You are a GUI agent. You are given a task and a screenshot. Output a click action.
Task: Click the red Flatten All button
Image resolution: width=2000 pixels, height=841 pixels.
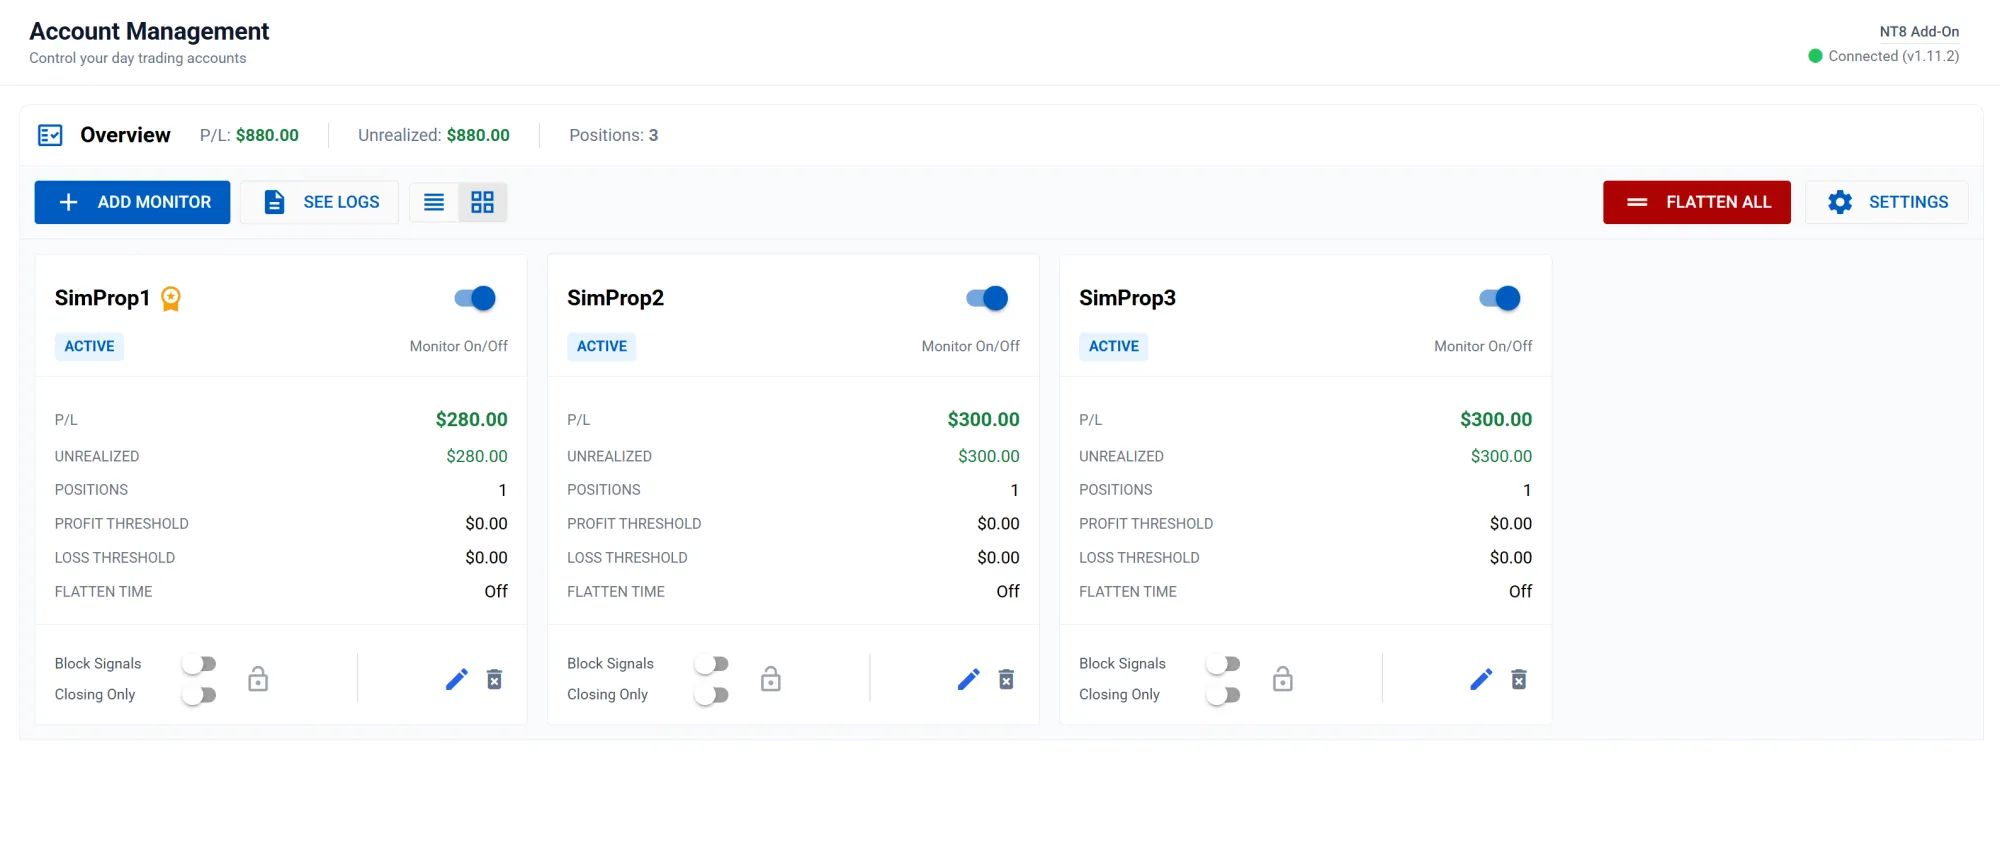pyautogui.click(x=1696, y=202)
